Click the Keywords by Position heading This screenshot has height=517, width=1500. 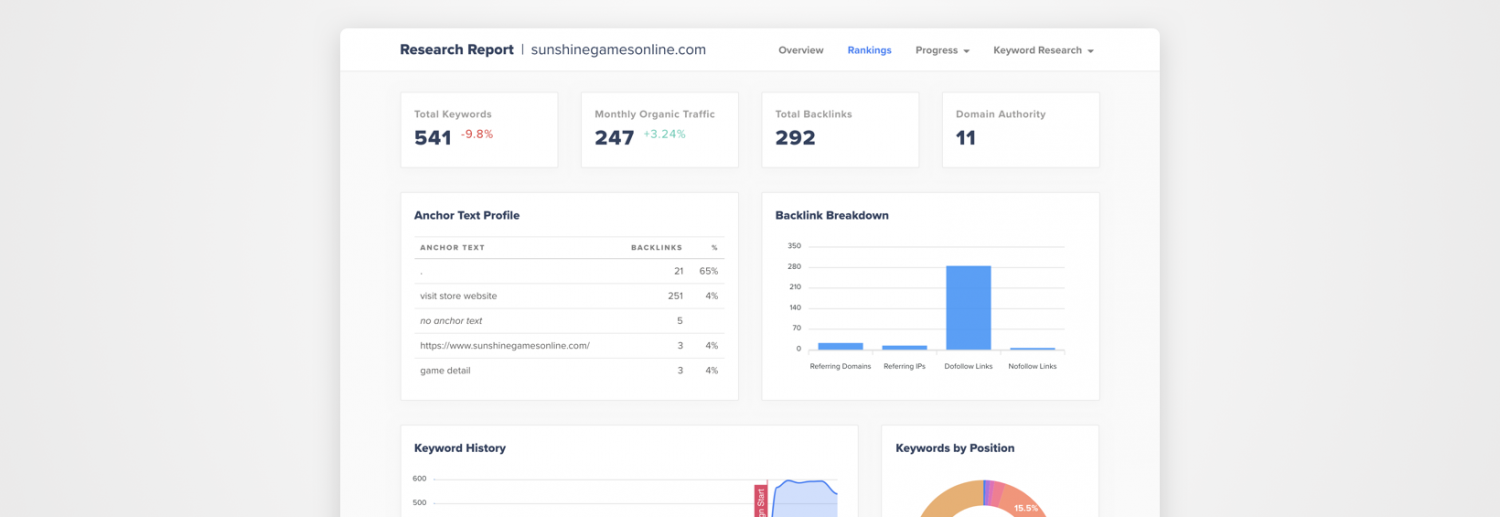(x=955, y=448)
